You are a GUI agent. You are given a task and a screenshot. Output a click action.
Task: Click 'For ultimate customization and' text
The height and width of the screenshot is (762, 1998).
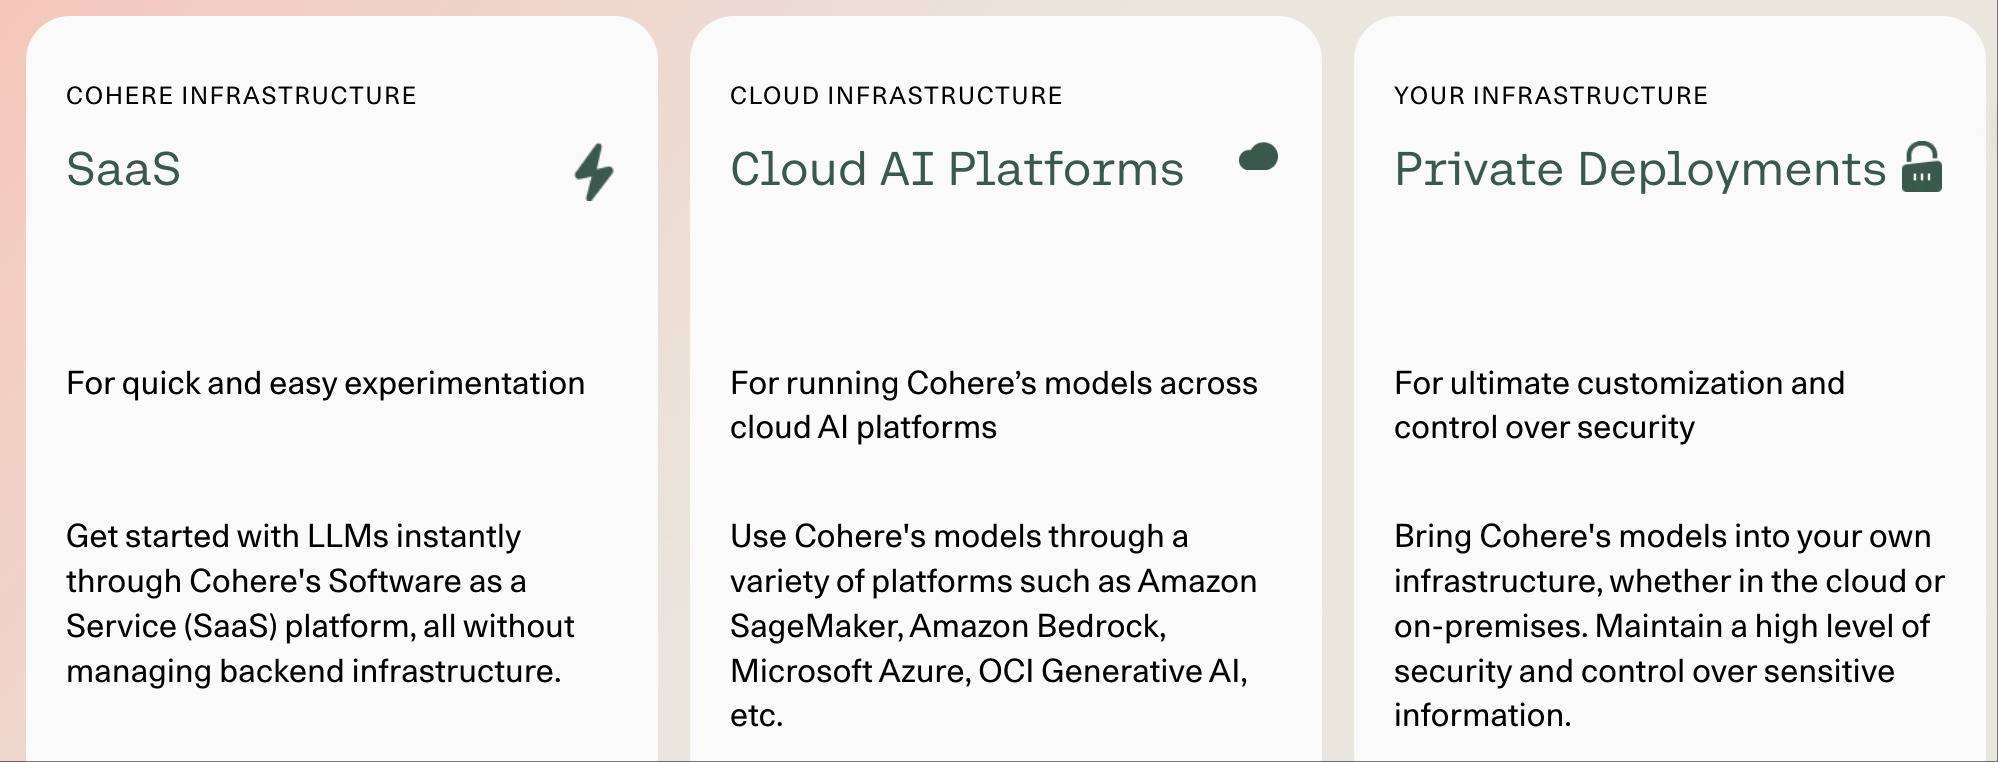pos(1619,383)
